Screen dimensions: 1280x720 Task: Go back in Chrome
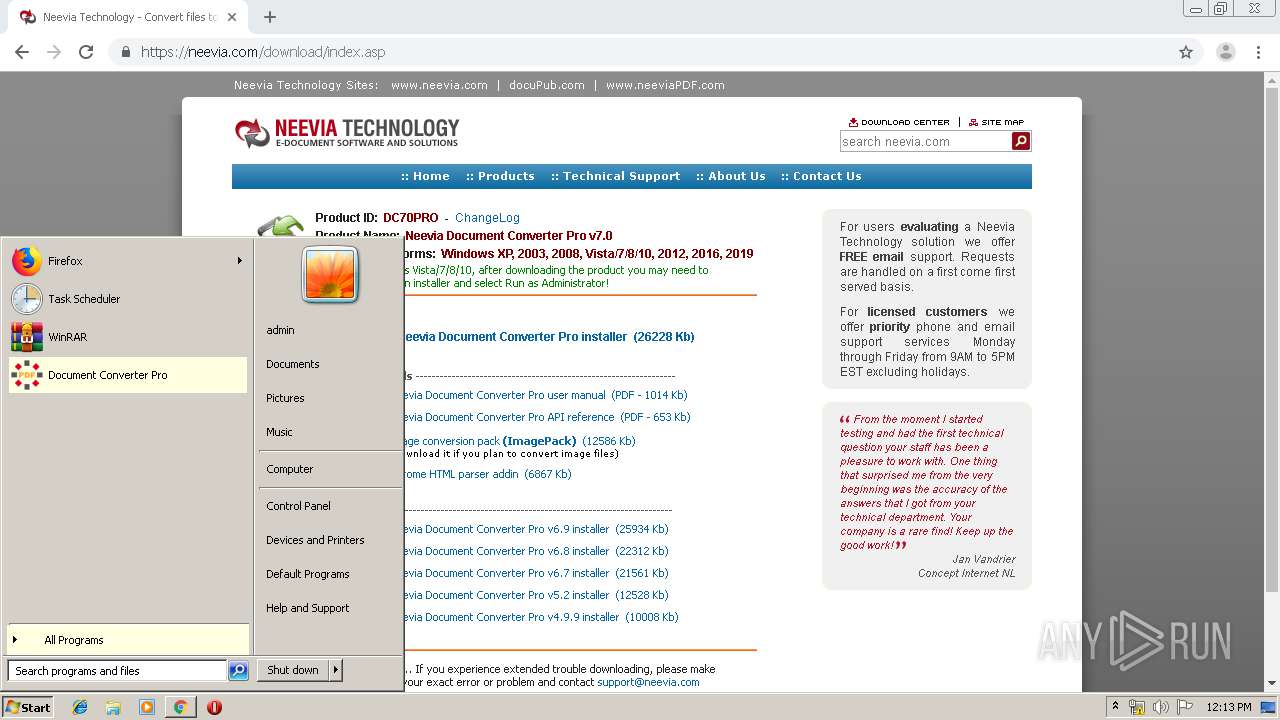click(22, 52)
